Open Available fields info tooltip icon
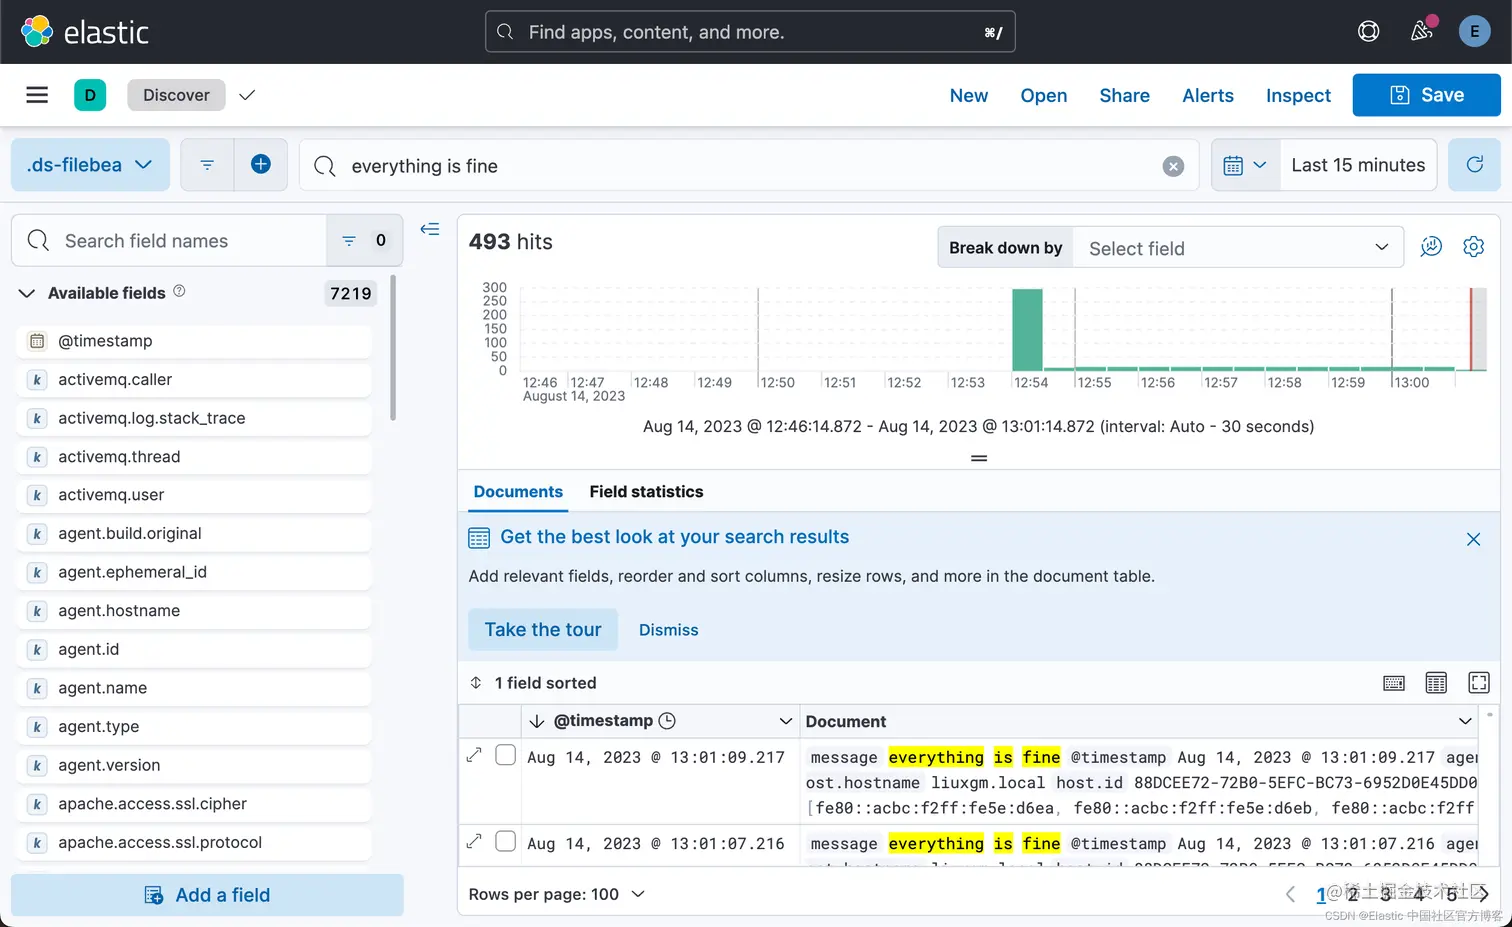The width and height of the screenshot is (1512, 927). click(x=179, y=291)
